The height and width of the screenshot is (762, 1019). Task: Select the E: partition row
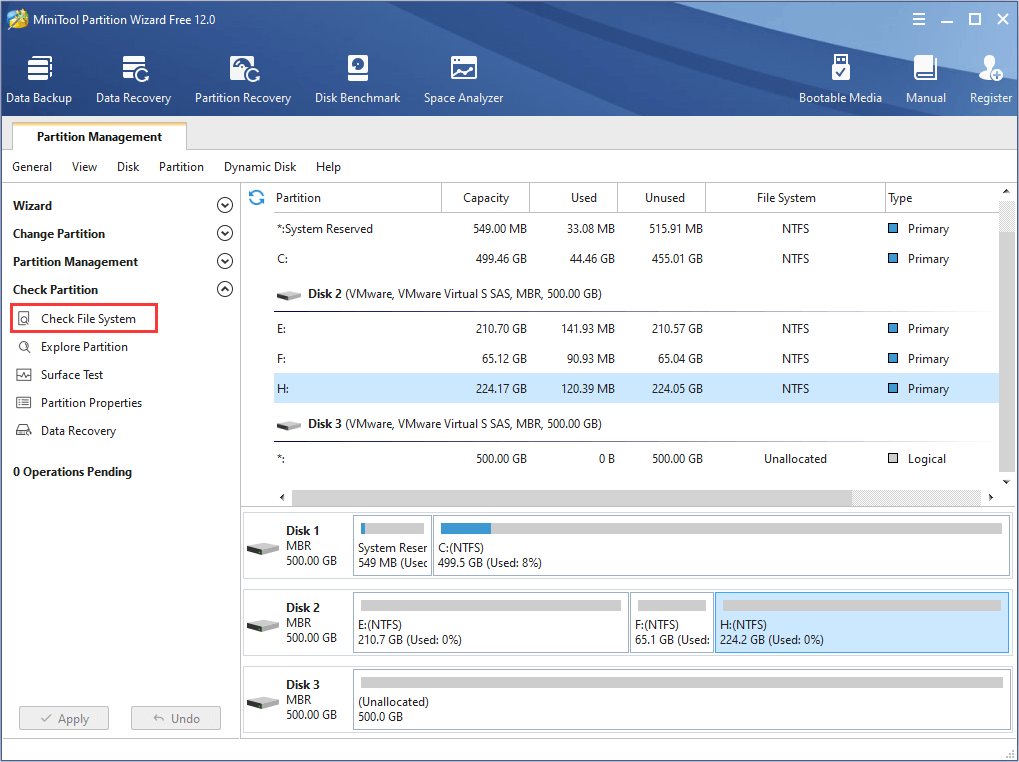pyautogui.click(x=636, y=329)
